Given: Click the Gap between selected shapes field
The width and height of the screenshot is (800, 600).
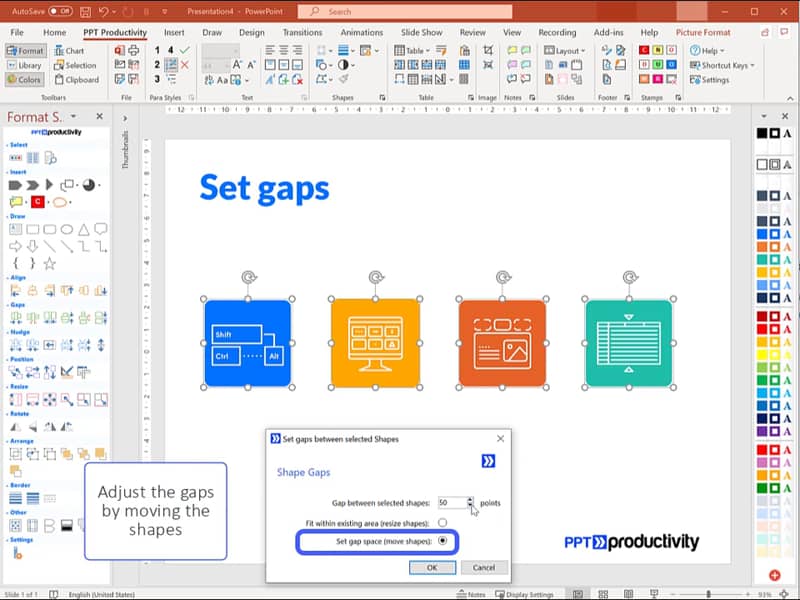Looking at the screenshot, I should point(452,503).
